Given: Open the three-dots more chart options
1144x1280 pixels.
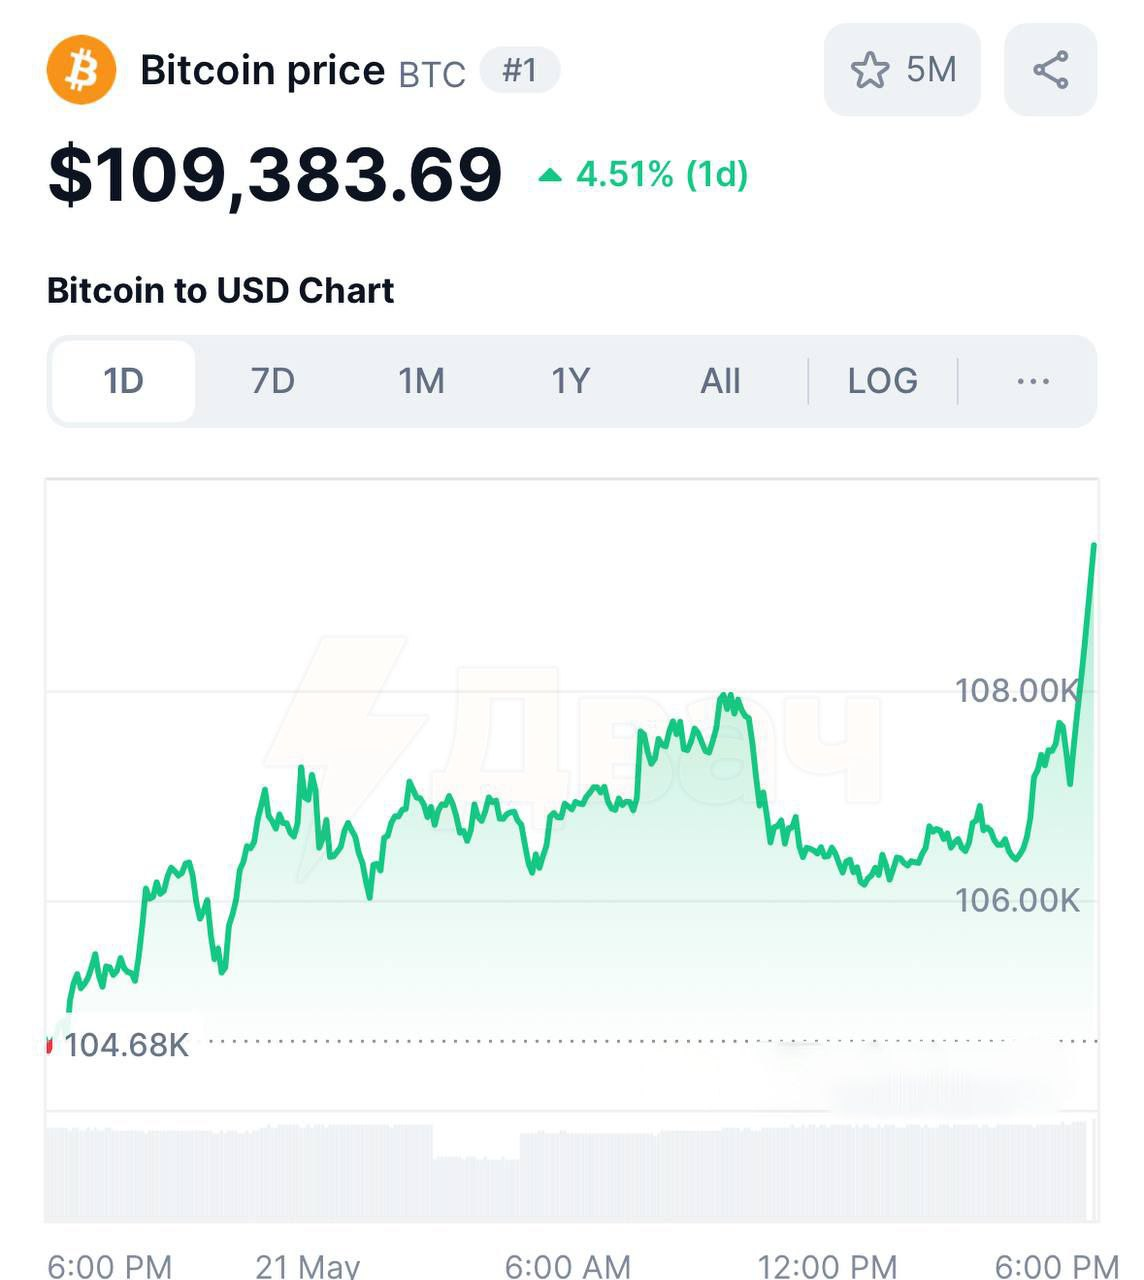Looking at the screenshot, I should [x=1032, y=381].
